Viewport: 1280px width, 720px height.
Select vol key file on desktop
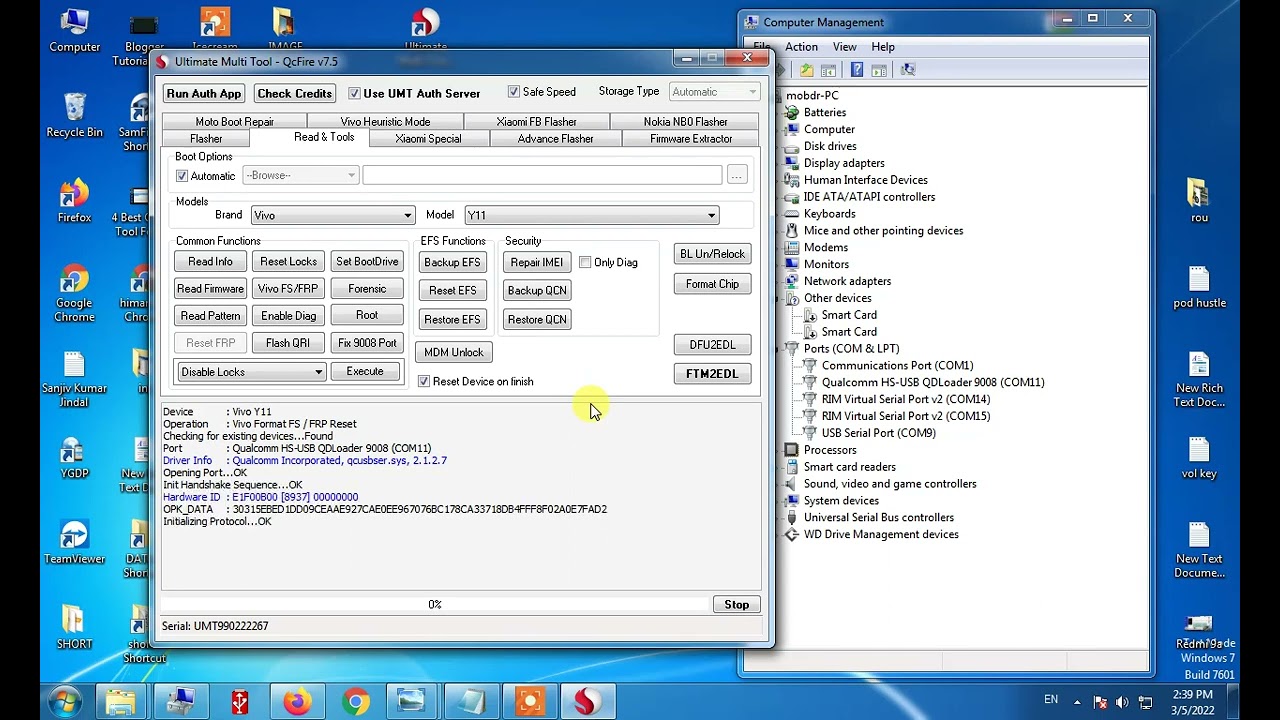[1199, 458]
